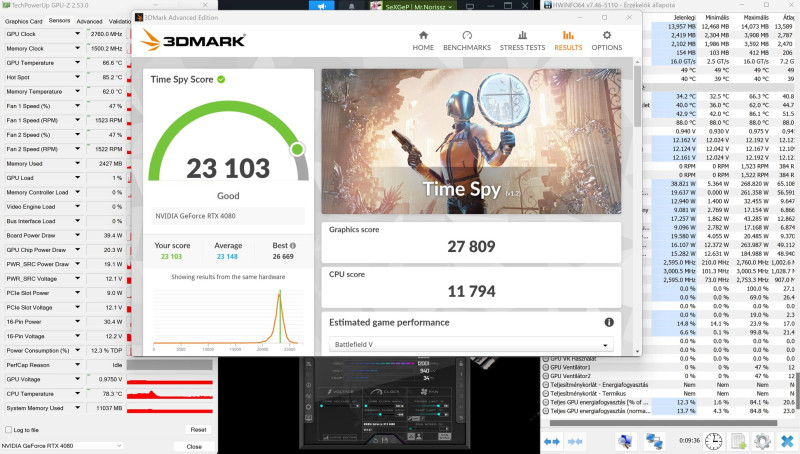Open the 3DMark Home section

pyautogui.click(x=423, y=41)
